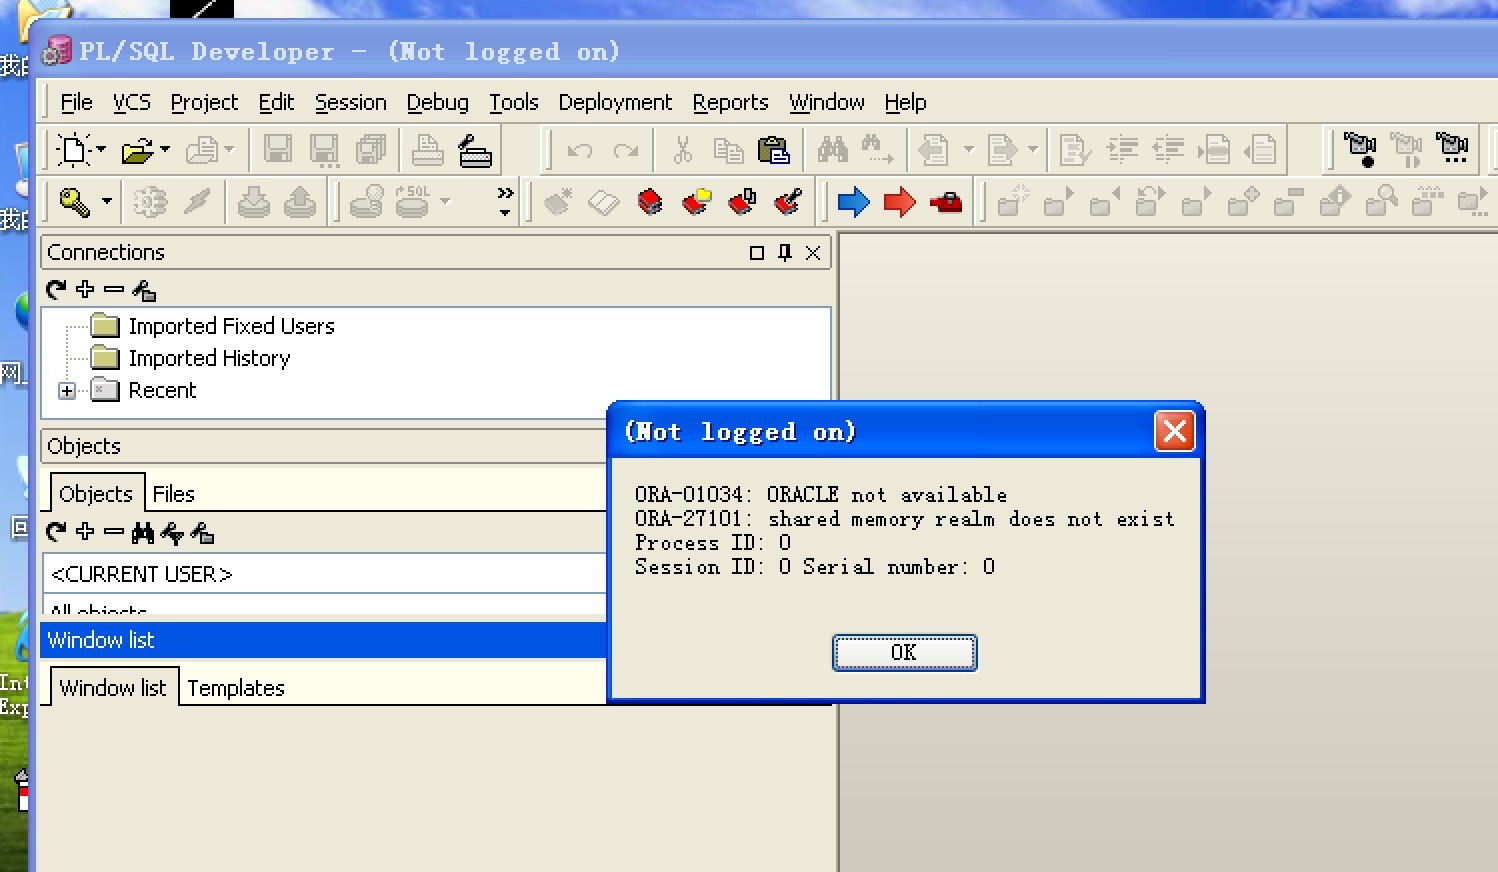Select the Recent folder item
The height and width of the screenshot is (872, 1498).
(x=162, y=390)
